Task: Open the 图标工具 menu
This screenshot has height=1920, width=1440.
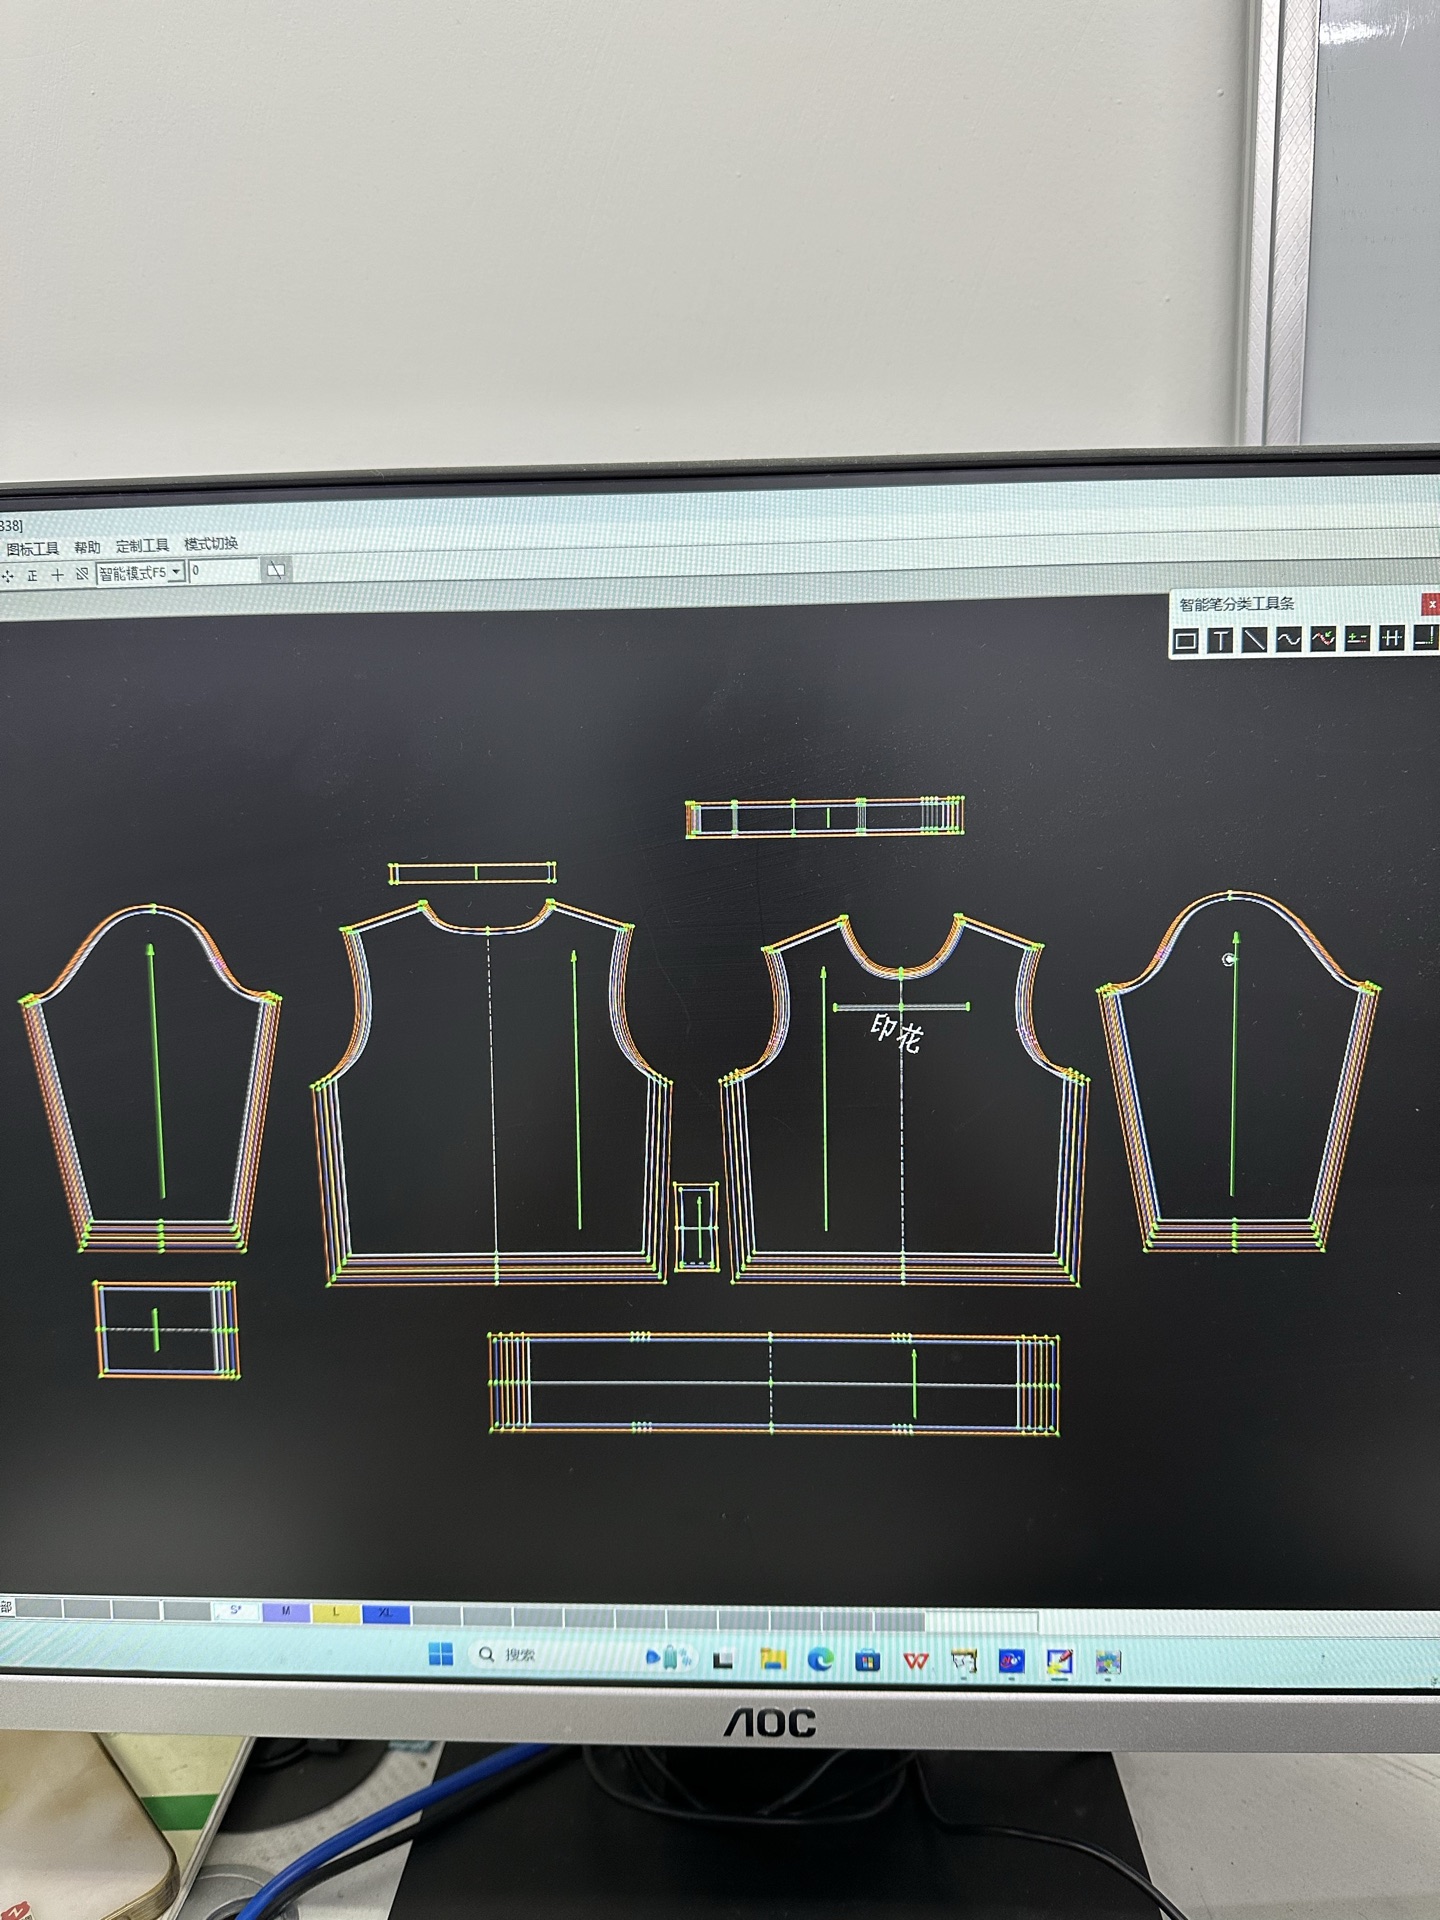Action: click(32, 549)
